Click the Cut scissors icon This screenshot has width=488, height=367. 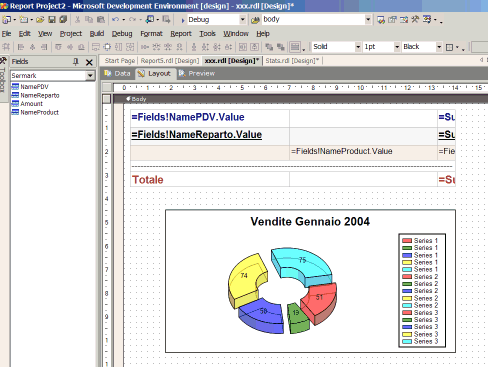click(77, 20)
